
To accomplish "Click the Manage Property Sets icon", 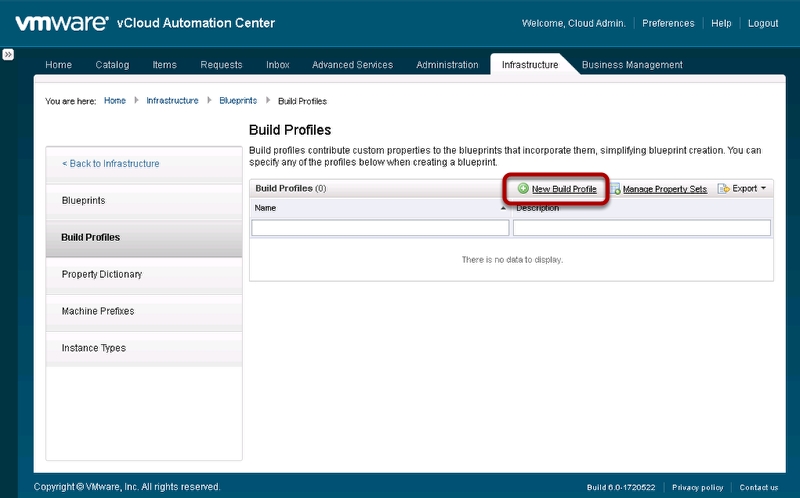I will pos(615,189).
